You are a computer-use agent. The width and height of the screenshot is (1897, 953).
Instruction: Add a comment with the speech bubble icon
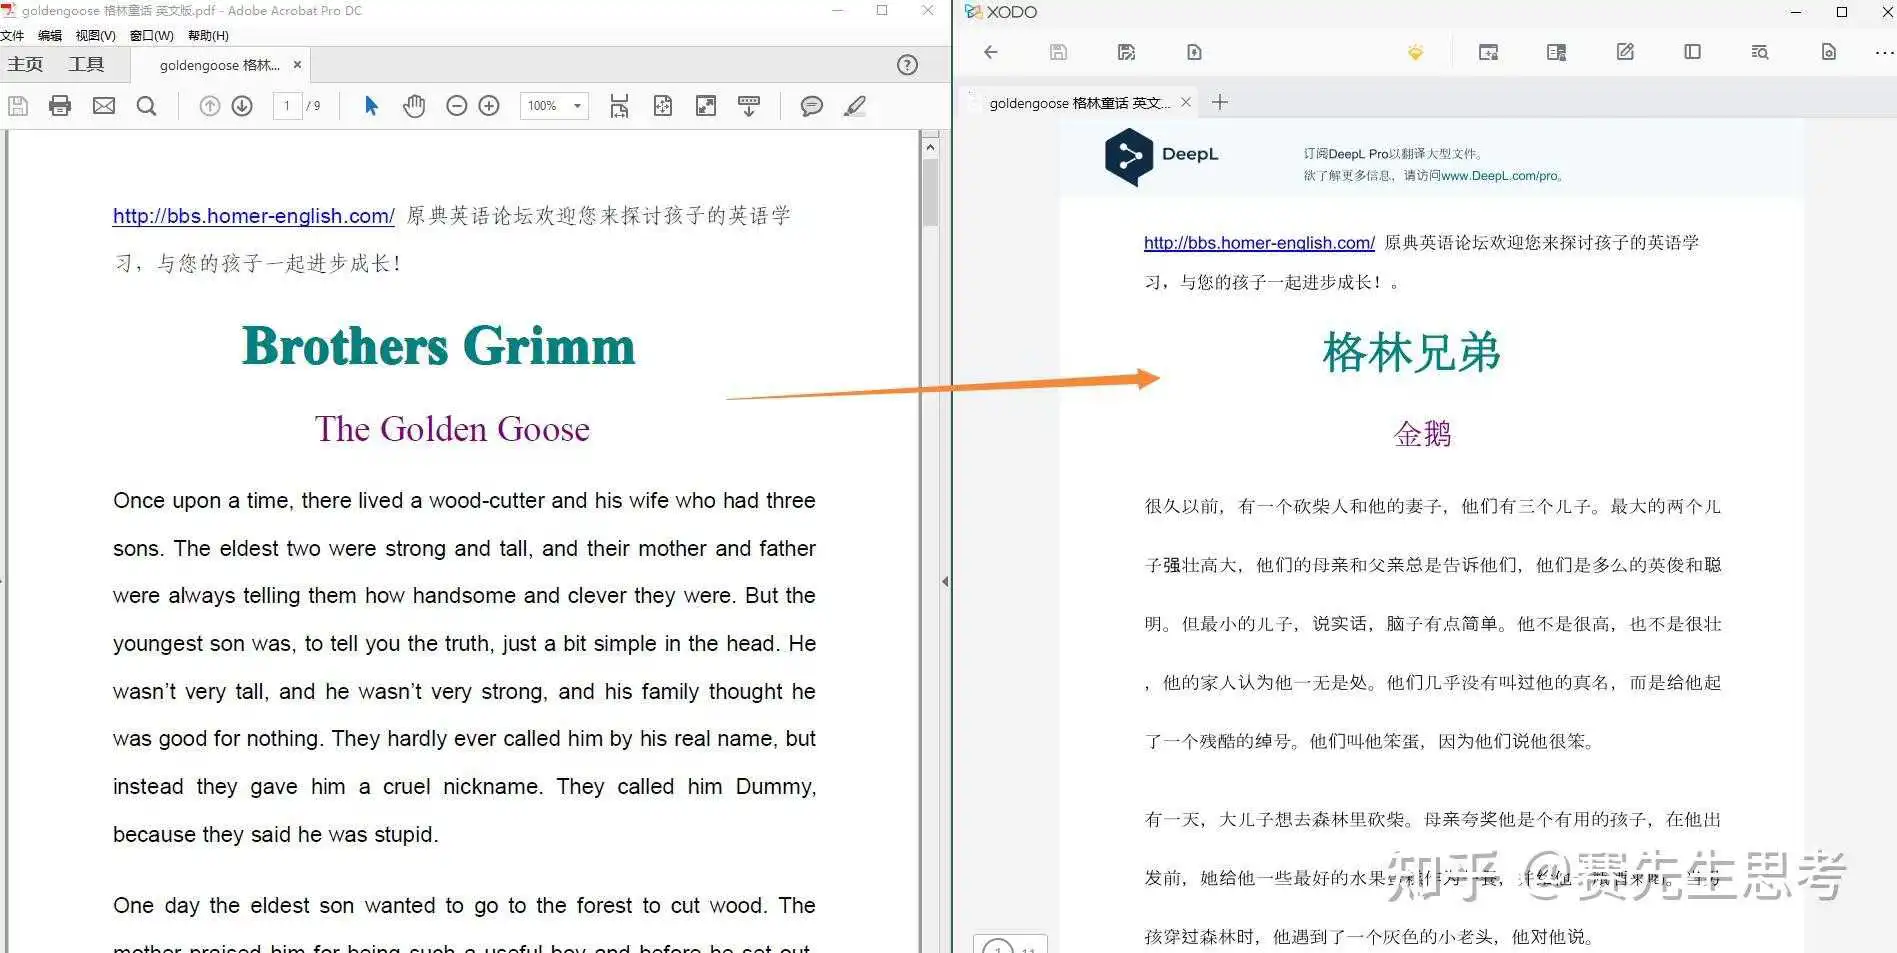pyautogui.click(x=812, y=106)
